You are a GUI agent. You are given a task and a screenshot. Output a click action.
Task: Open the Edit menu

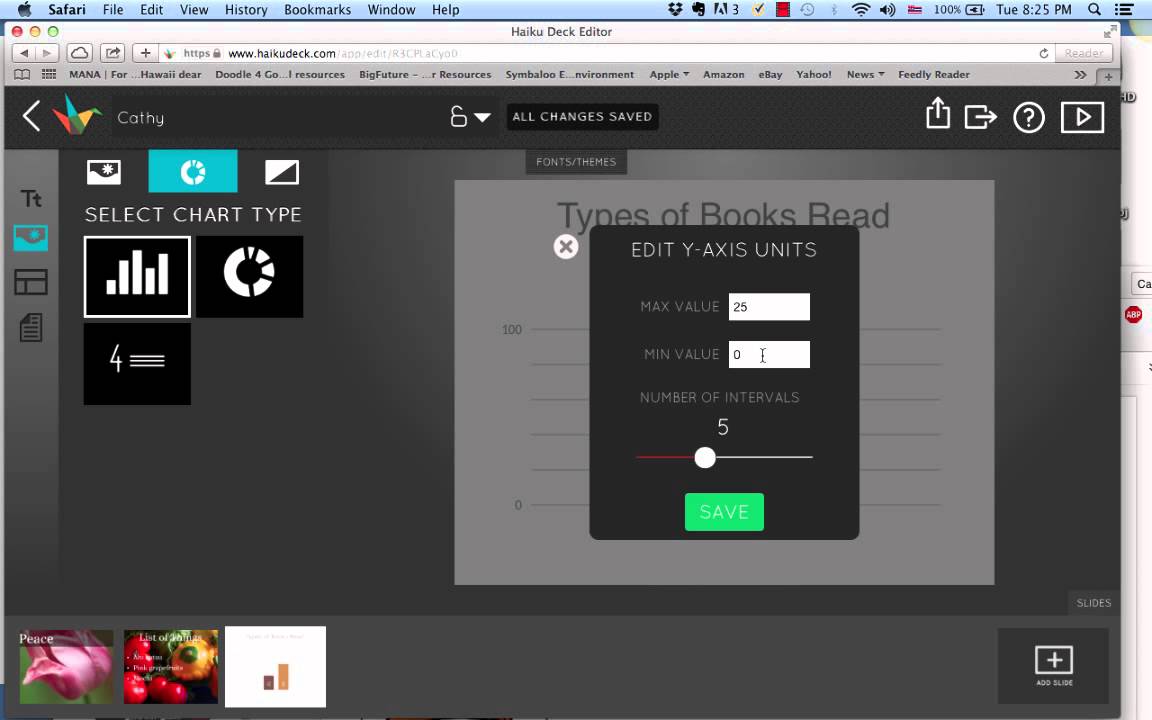click(x=151, y=10)
